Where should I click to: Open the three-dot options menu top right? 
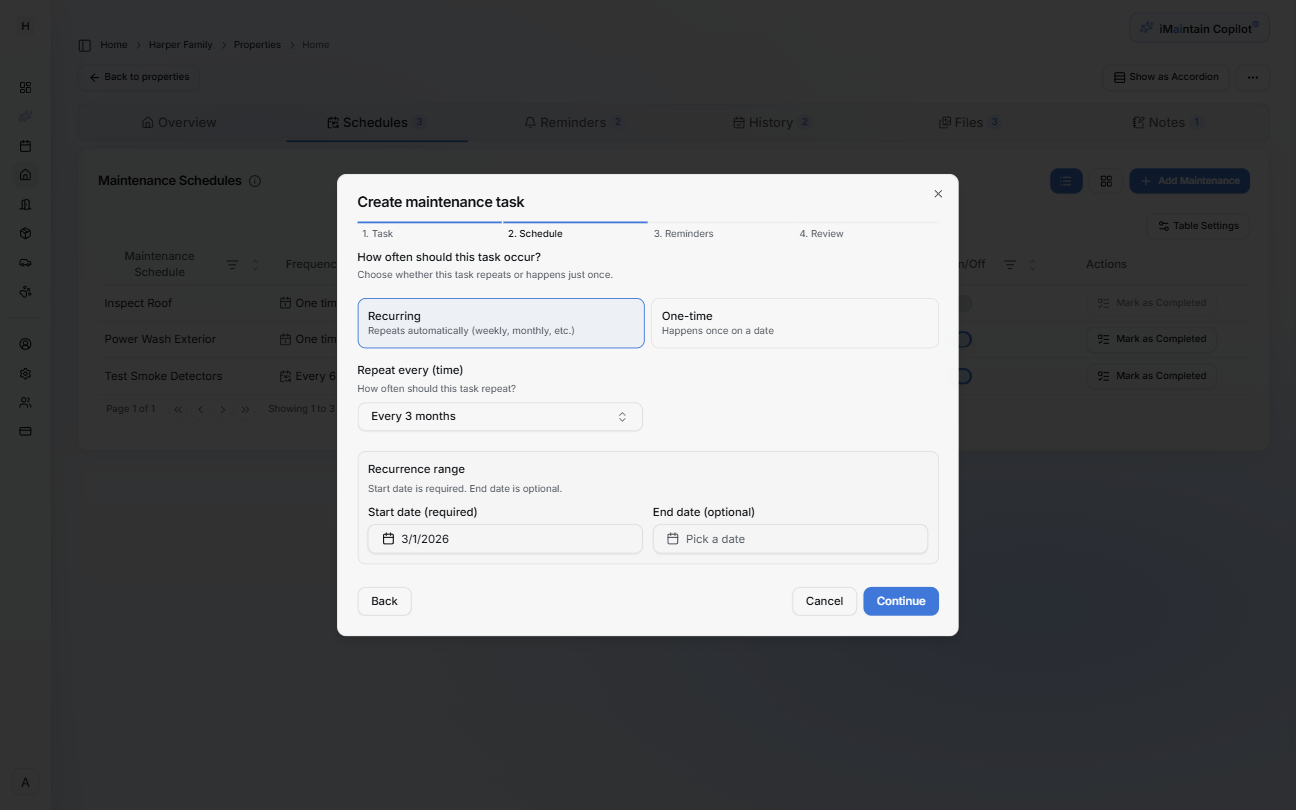pyautogui.click(x=1252, y=77)
